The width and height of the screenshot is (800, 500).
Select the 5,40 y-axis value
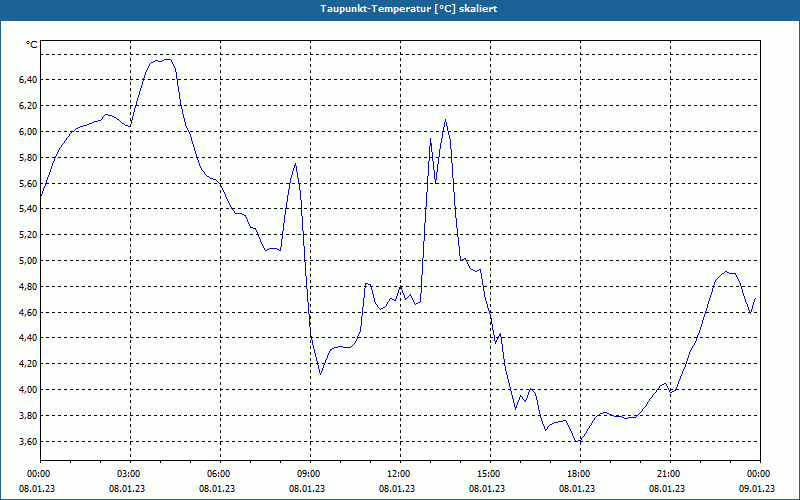[28, 209]
